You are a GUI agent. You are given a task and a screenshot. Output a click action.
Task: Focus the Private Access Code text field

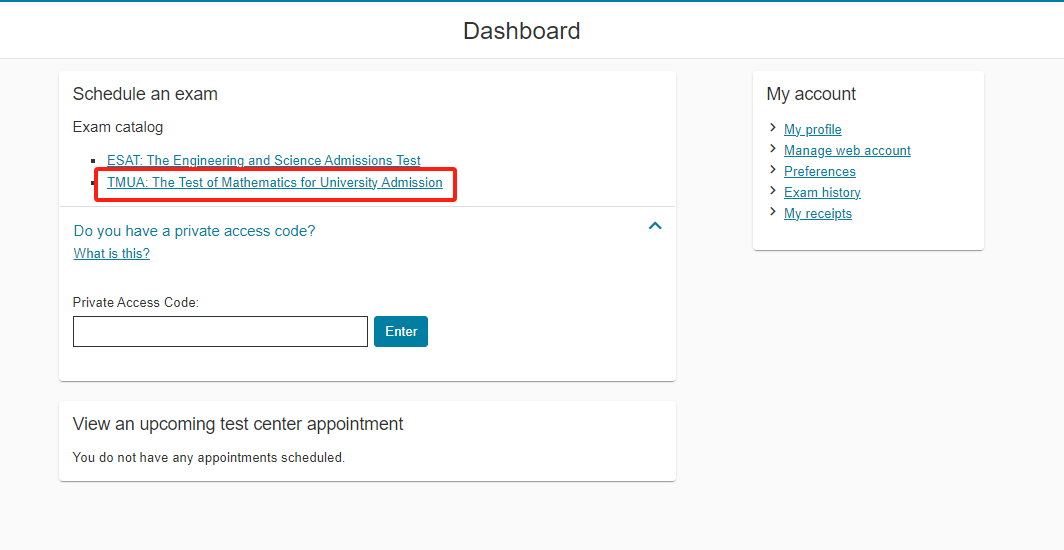[221, 332]
